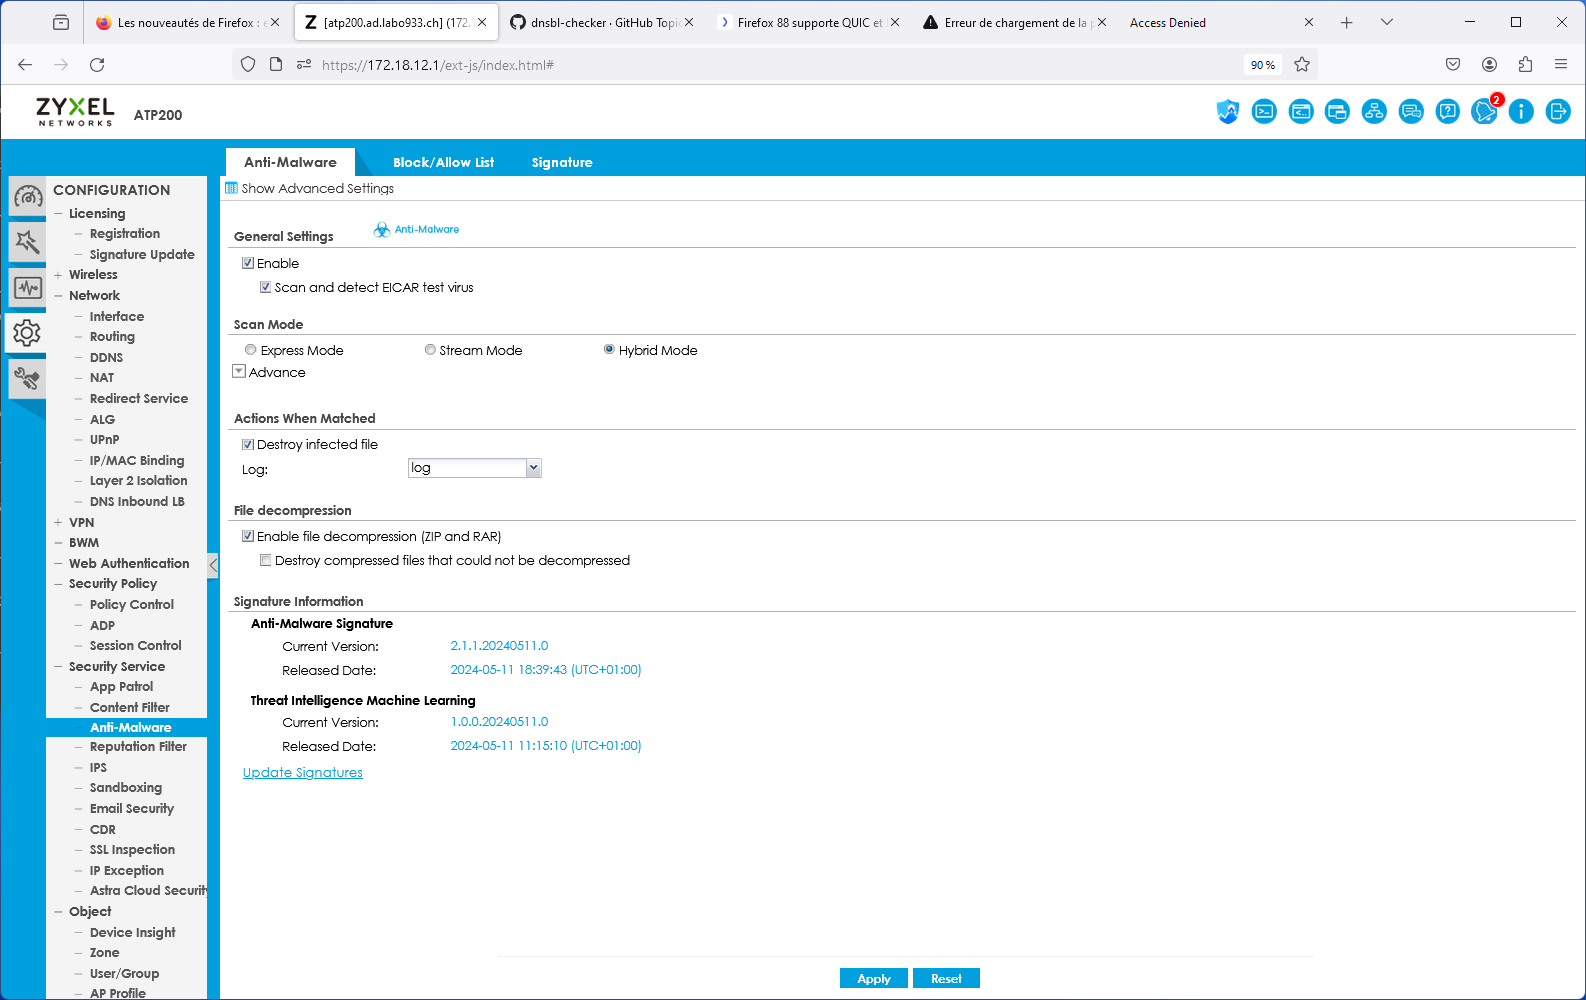The image size is (1586, 1000).
Task: Save to Pocket icon in Firefox toolbar
Action: coord(1453,65)
